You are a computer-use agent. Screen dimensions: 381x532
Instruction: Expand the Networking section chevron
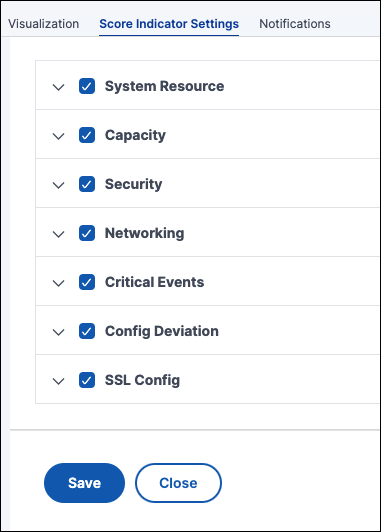pos(59,234)
